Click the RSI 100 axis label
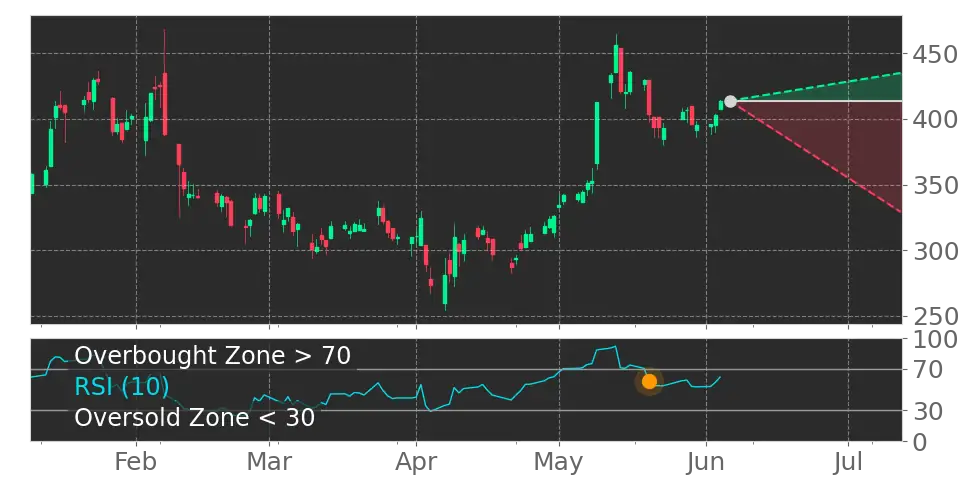 point(935,339)
